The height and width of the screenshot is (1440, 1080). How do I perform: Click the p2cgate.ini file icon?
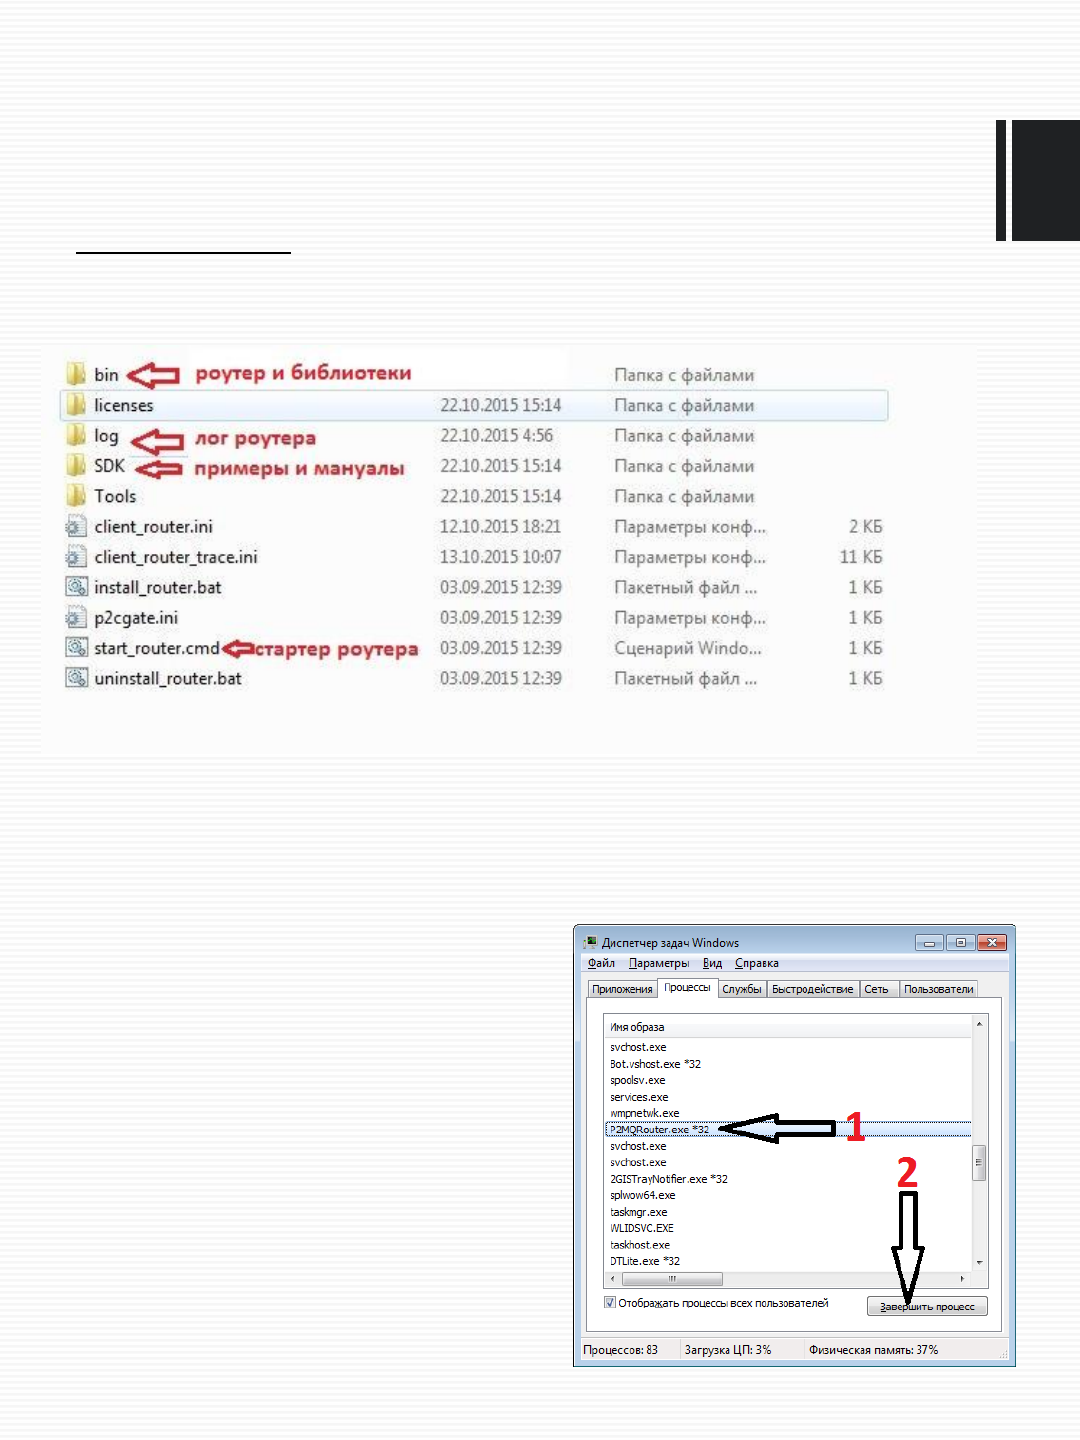[76, 617]
